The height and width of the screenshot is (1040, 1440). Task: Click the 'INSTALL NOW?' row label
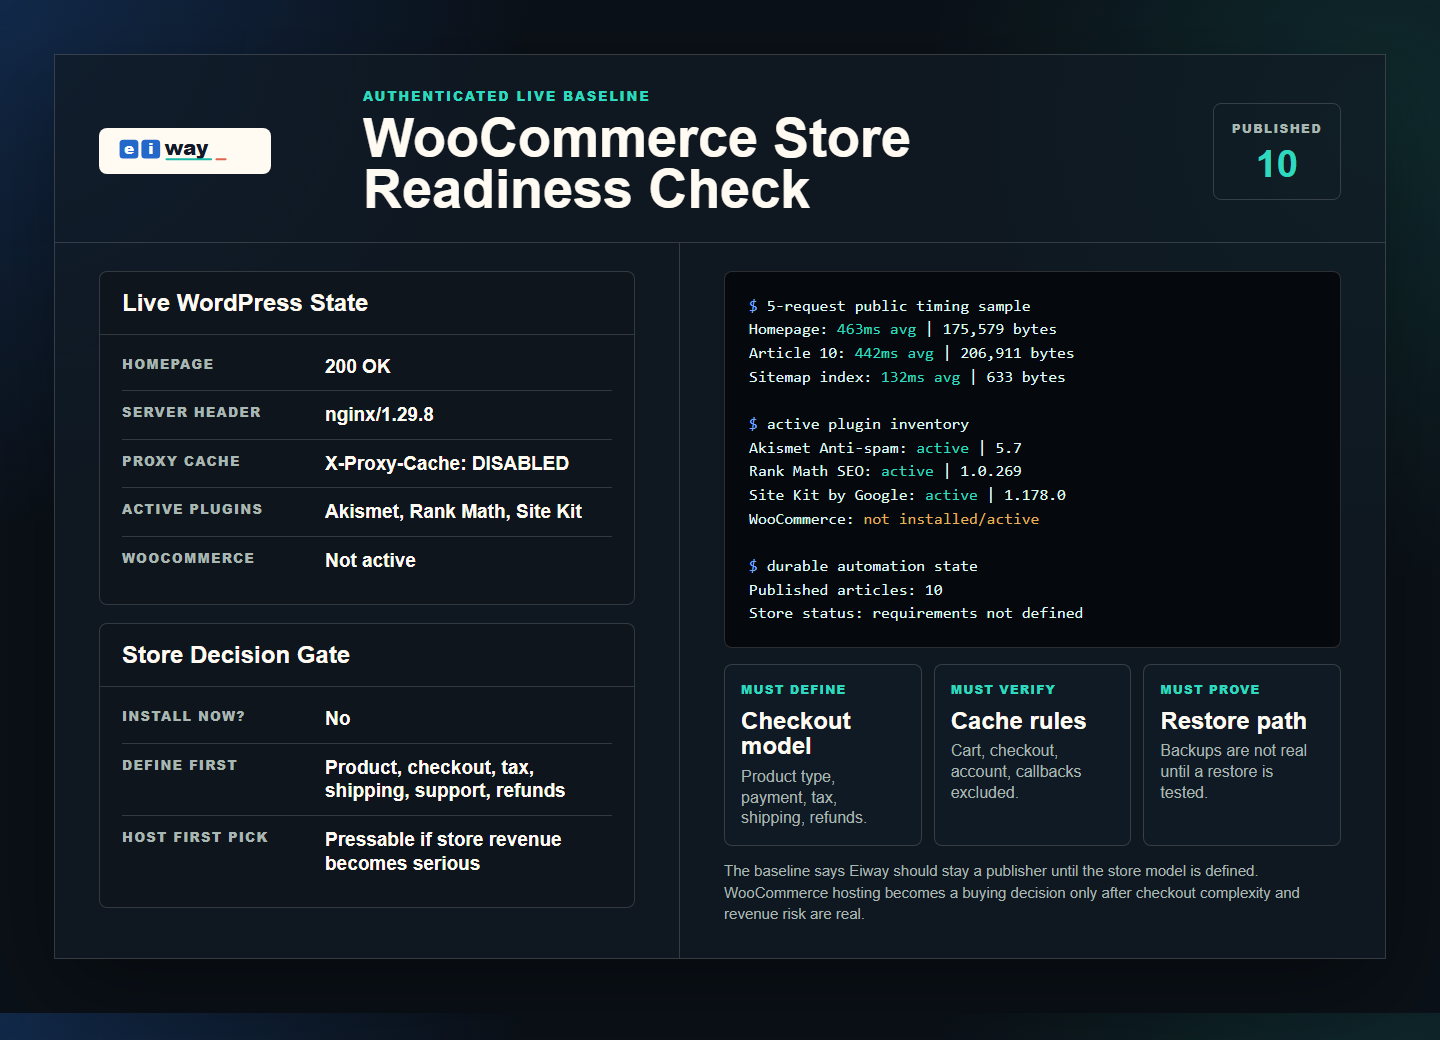(x=183, y=716)
